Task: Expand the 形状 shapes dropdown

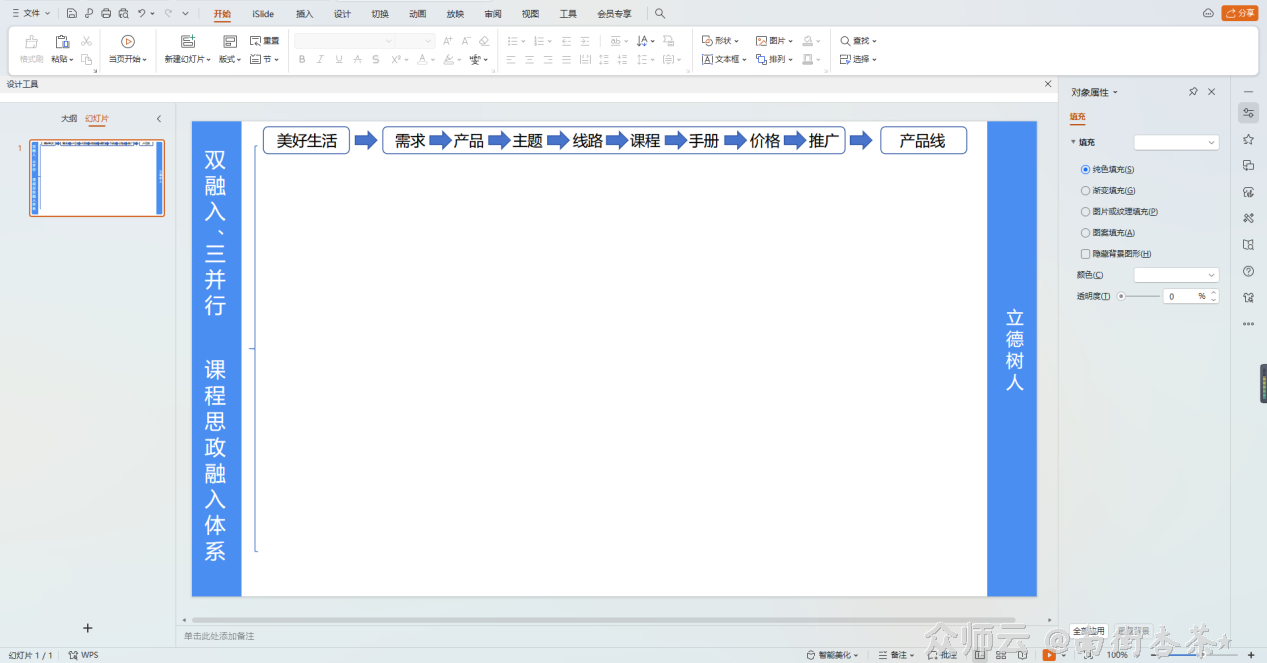Action: point(720,41)
